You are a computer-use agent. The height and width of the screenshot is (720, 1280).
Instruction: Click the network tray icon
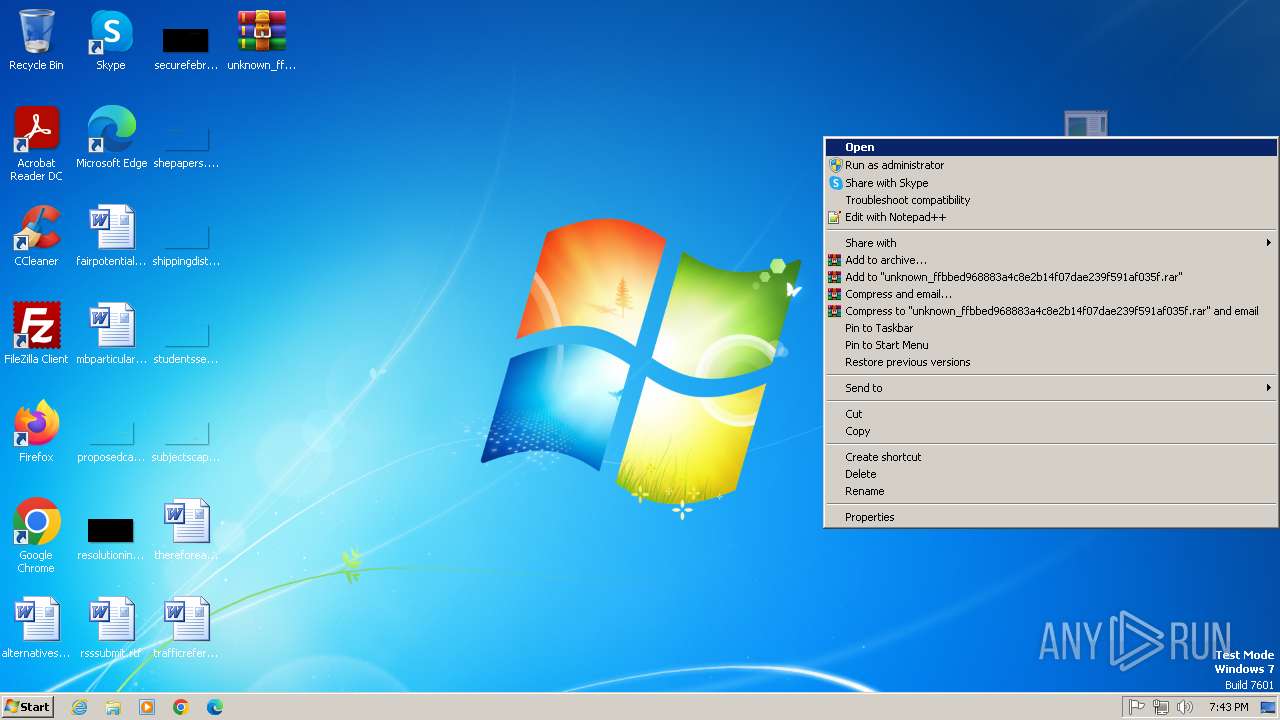click(1161, 707)
